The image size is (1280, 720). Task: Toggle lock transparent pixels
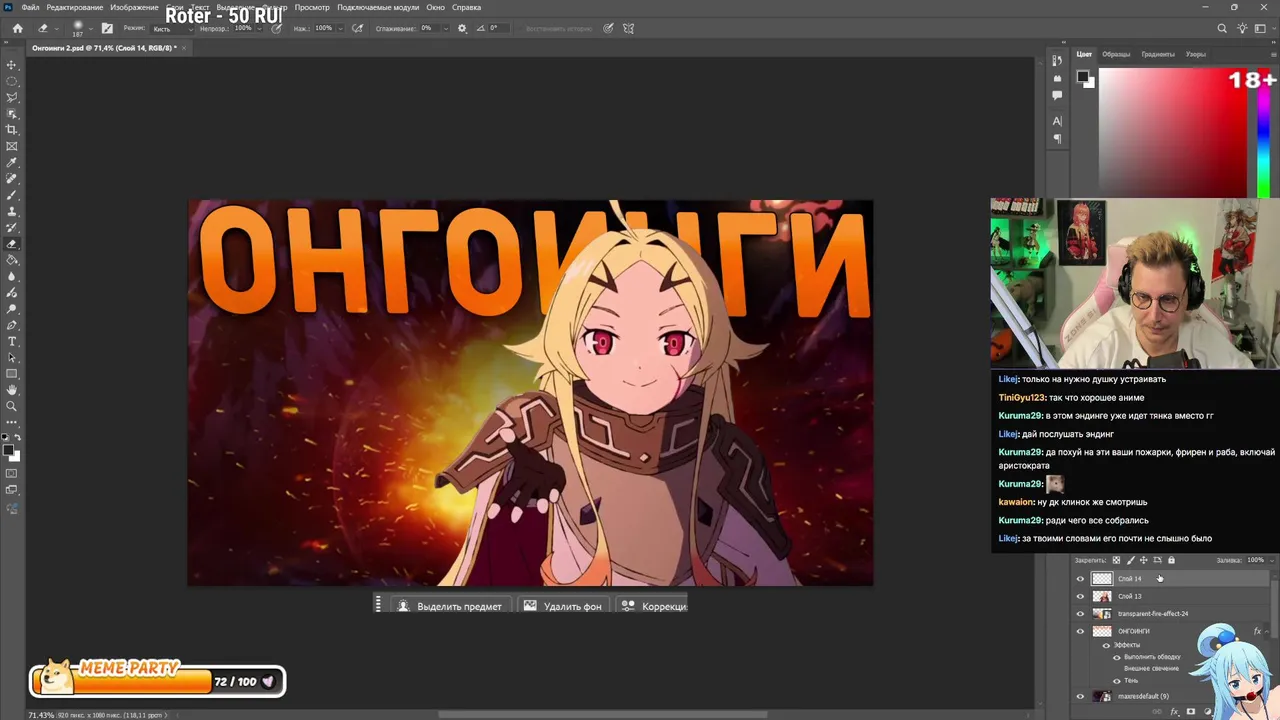coord(1116,560)
